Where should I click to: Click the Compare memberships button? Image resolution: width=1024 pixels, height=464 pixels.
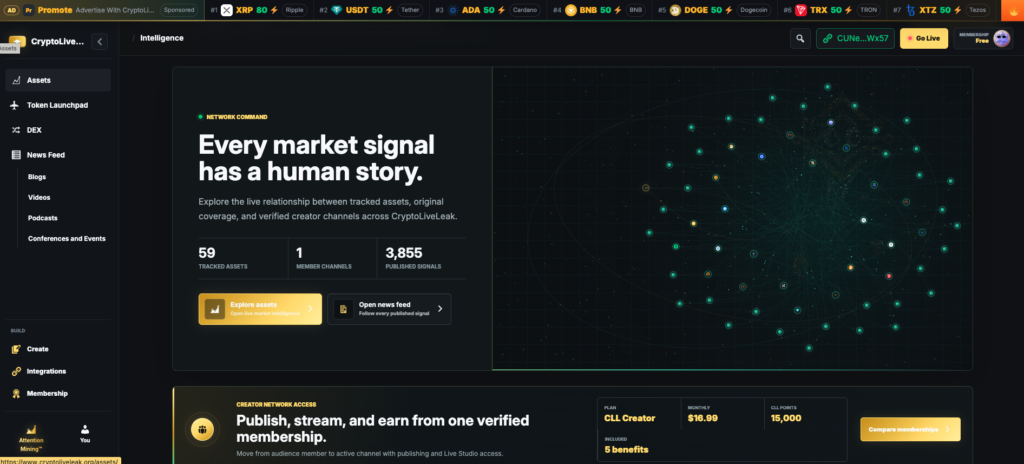(910, 429)
